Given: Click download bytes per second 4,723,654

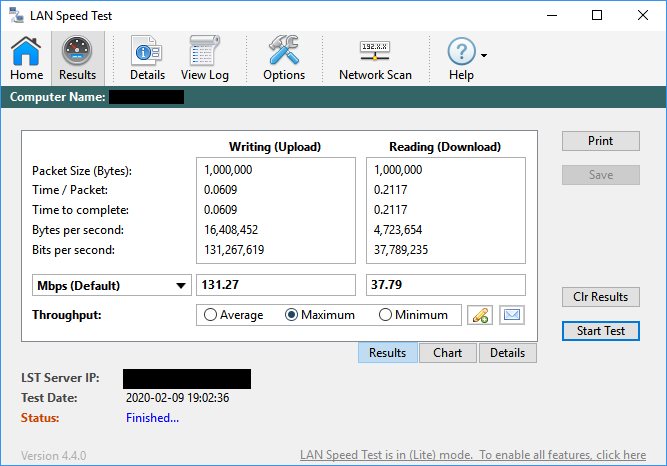Looking at the screenshot, I should pyautogui.click(x=398, y=230).
